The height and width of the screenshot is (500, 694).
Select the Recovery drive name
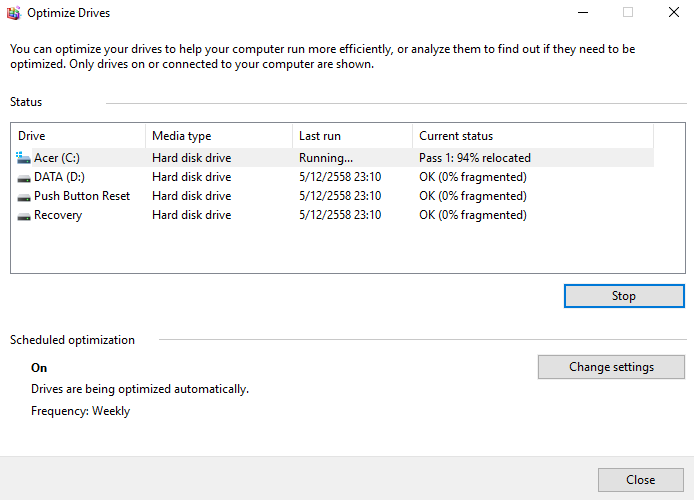pos(58,215)
